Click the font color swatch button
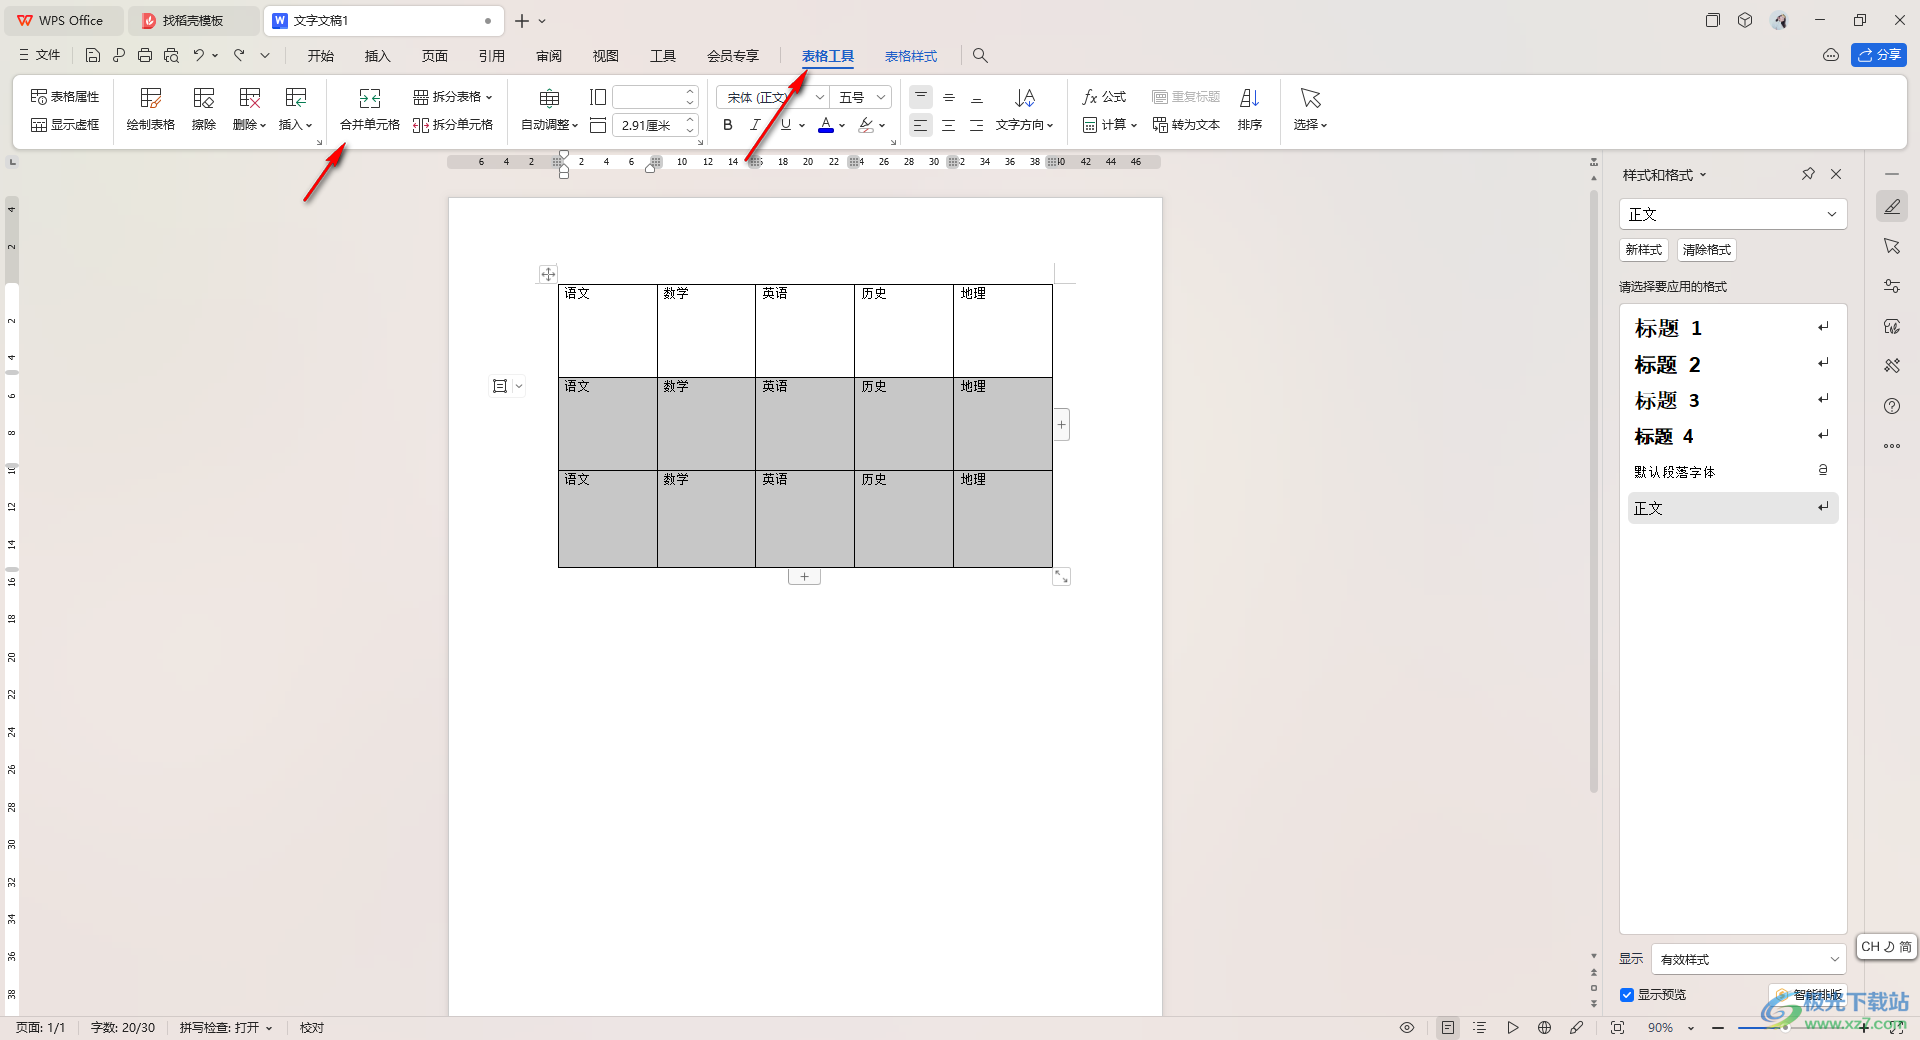1920x1040 pixels. tap(826, 125)
